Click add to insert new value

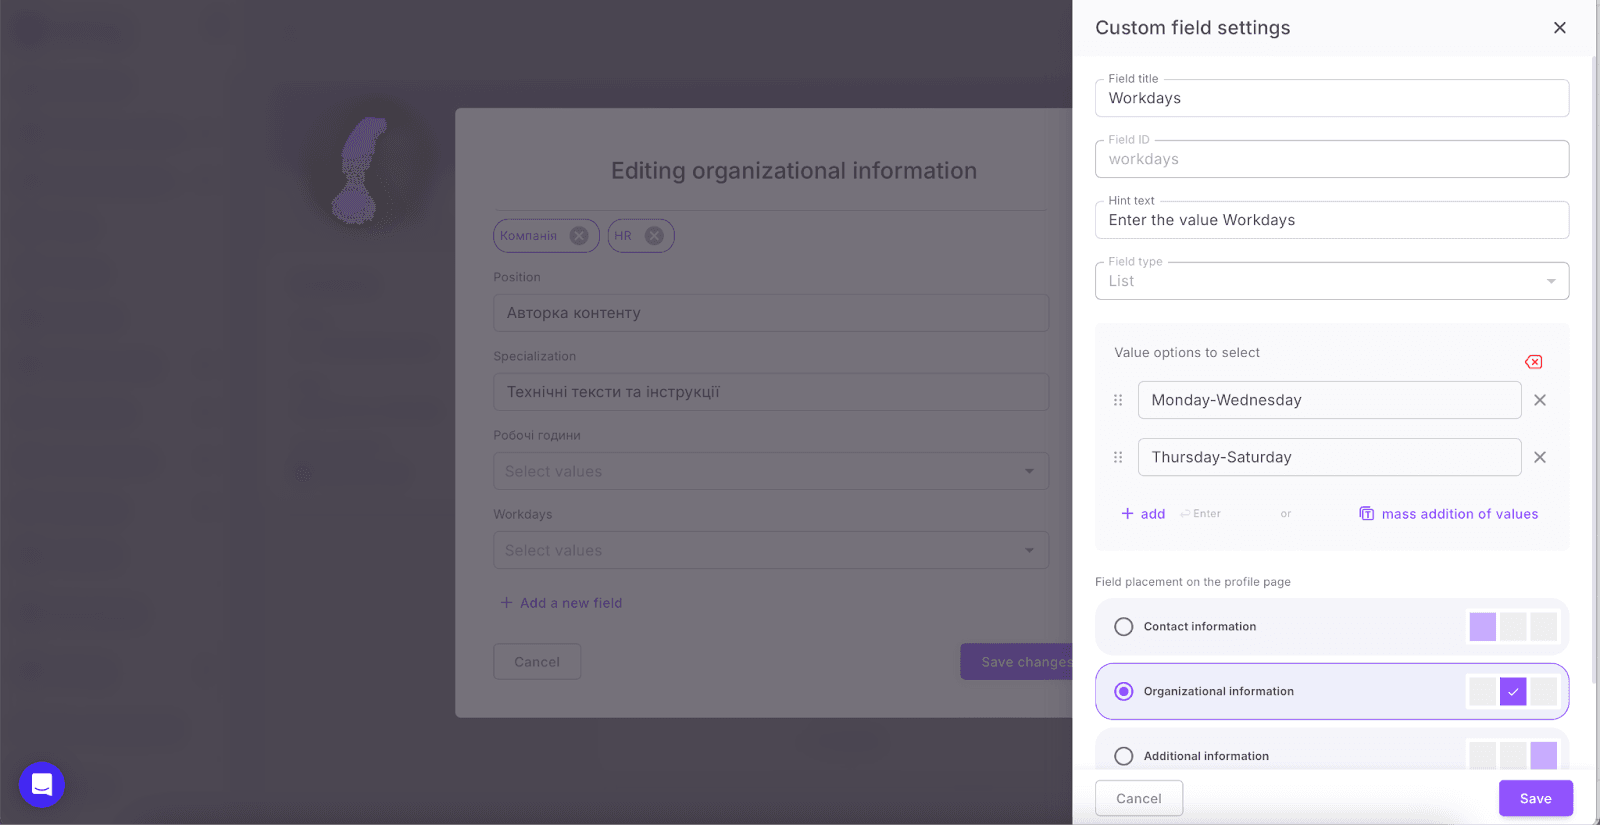pyautogui.click(x=1143, y=514)
